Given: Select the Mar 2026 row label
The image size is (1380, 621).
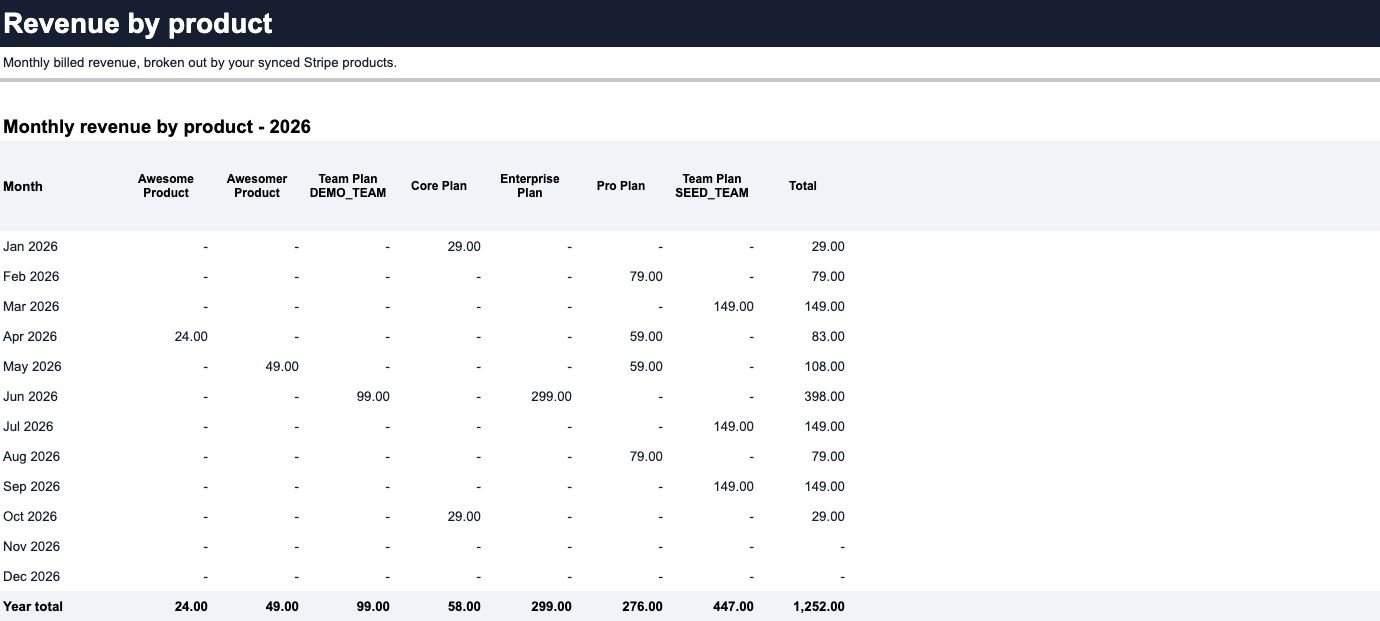Looking at the screenshot, I should click(x=31, y=306).
